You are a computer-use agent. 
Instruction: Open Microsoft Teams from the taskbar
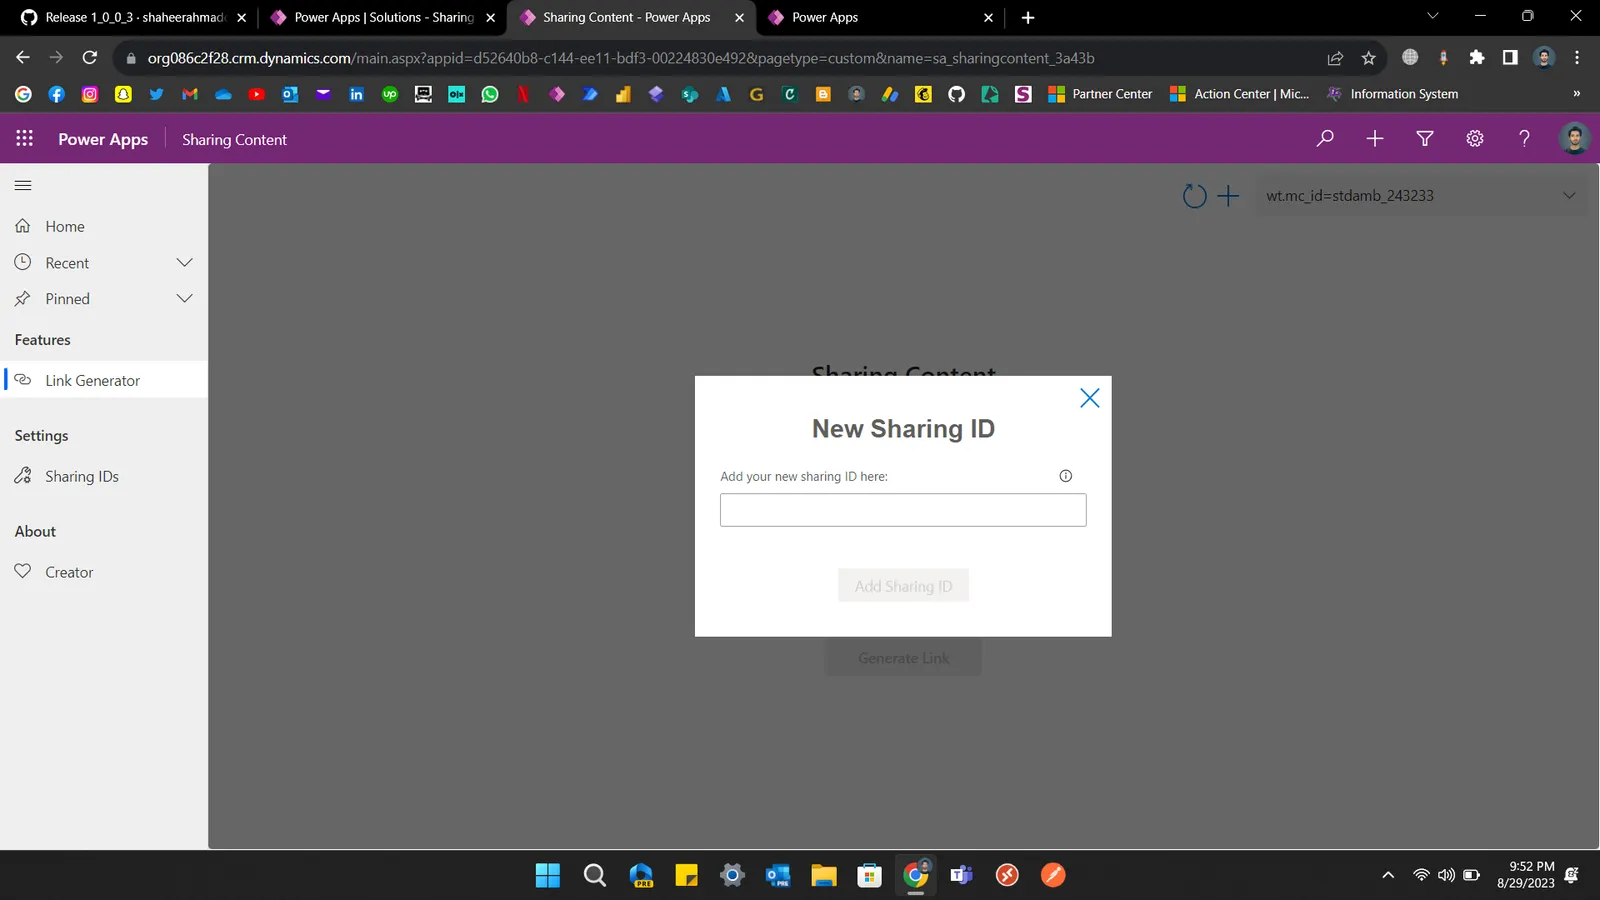pyautogui.click(x=961, y=875)
